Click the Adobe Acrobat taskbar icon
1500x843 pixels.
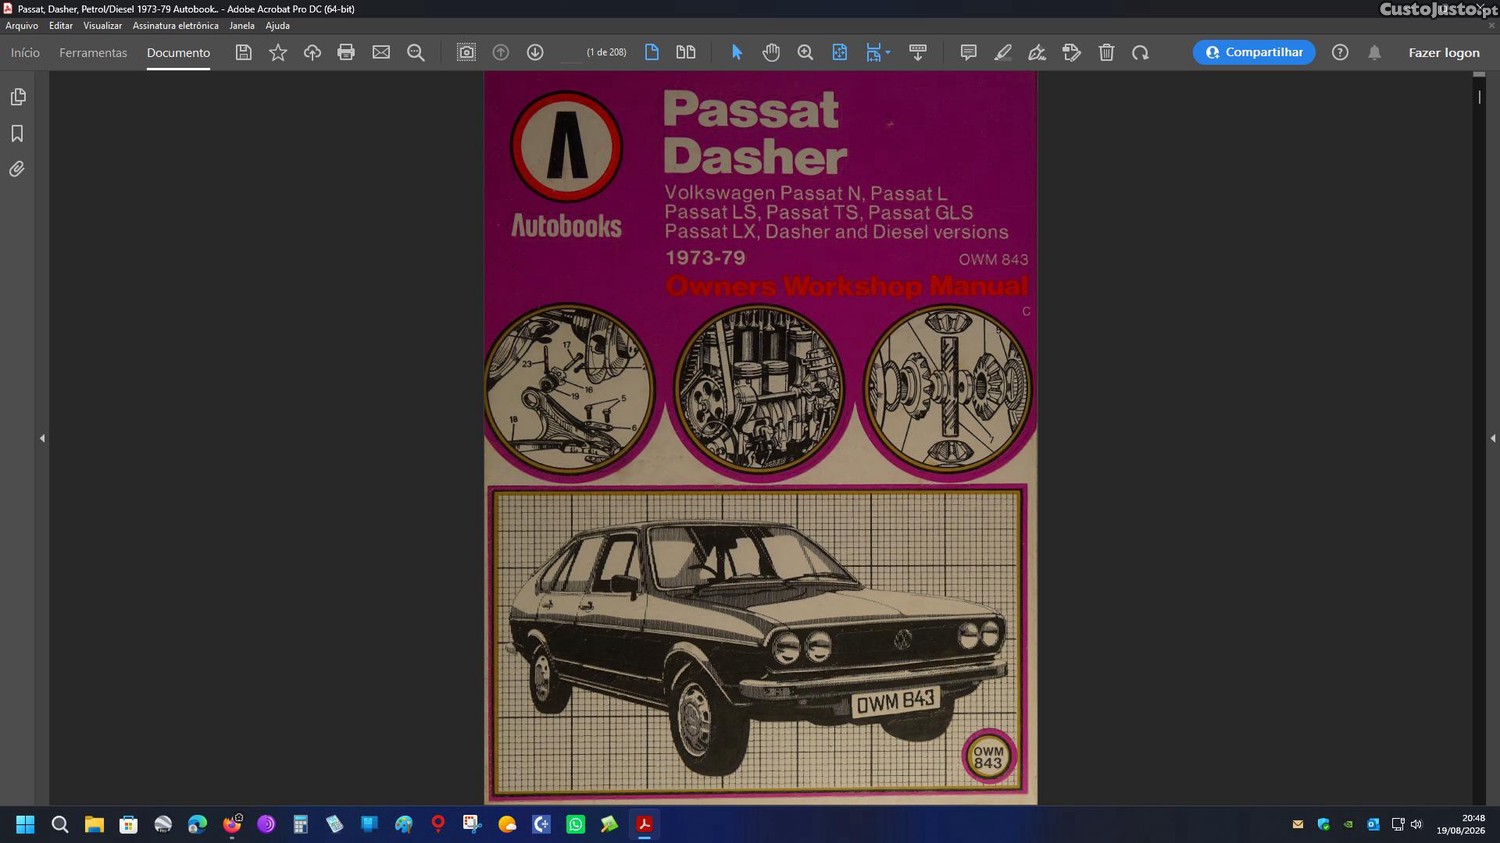(x=645, y=824)
